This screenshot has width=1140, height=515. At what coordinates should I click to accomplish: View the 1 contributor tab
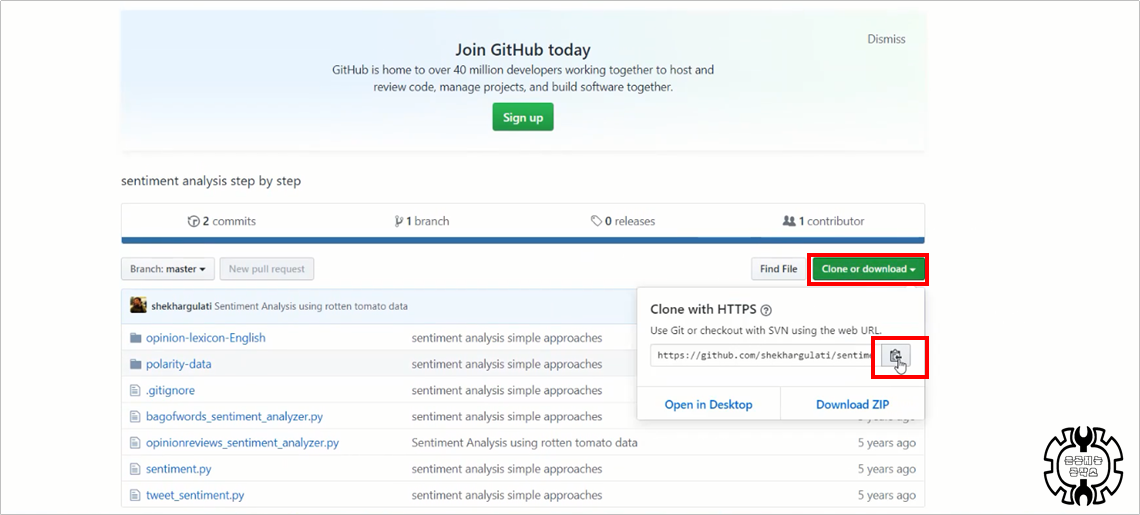tap(823, 221)
